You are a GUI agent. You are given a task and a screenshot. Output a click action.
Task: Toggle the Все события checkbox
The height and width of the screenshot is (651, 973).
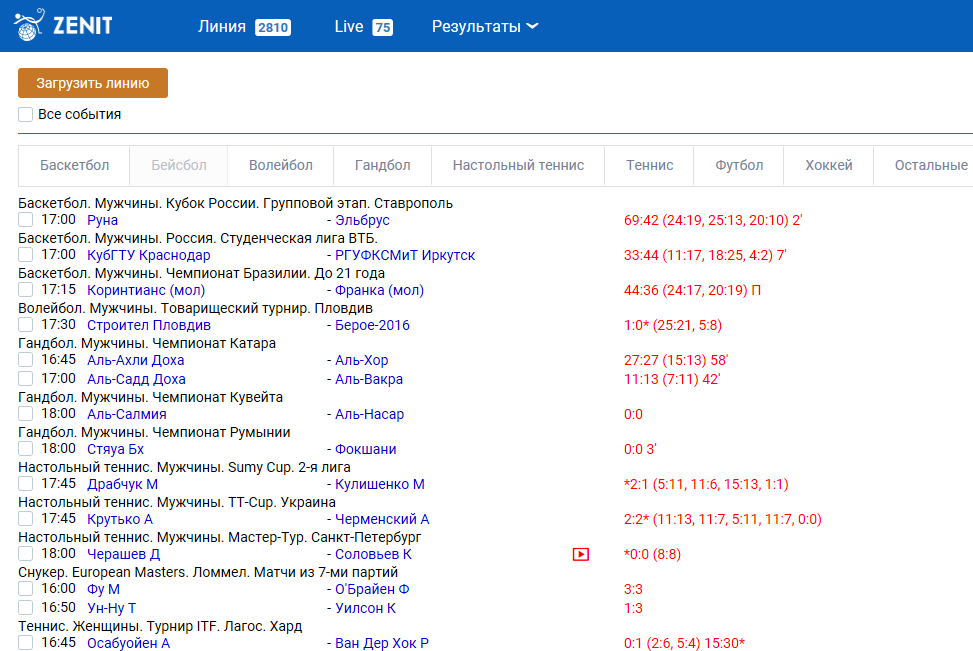pos(25,114)
